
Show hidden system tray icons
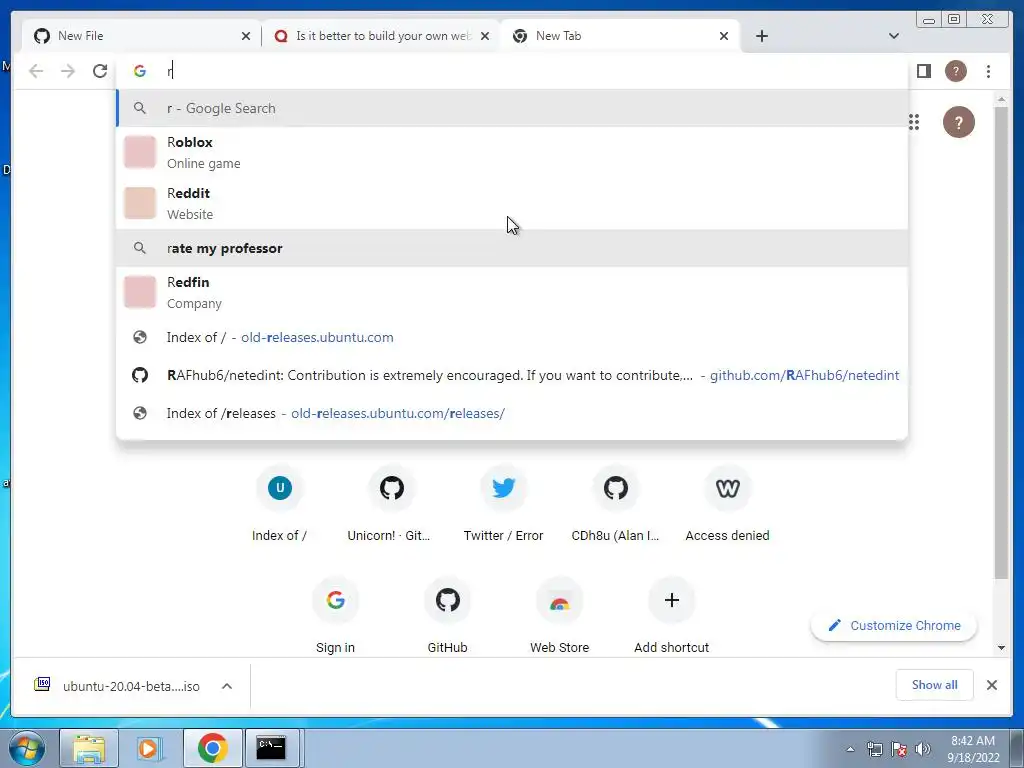pyautogui.click(x=850, y=749)
